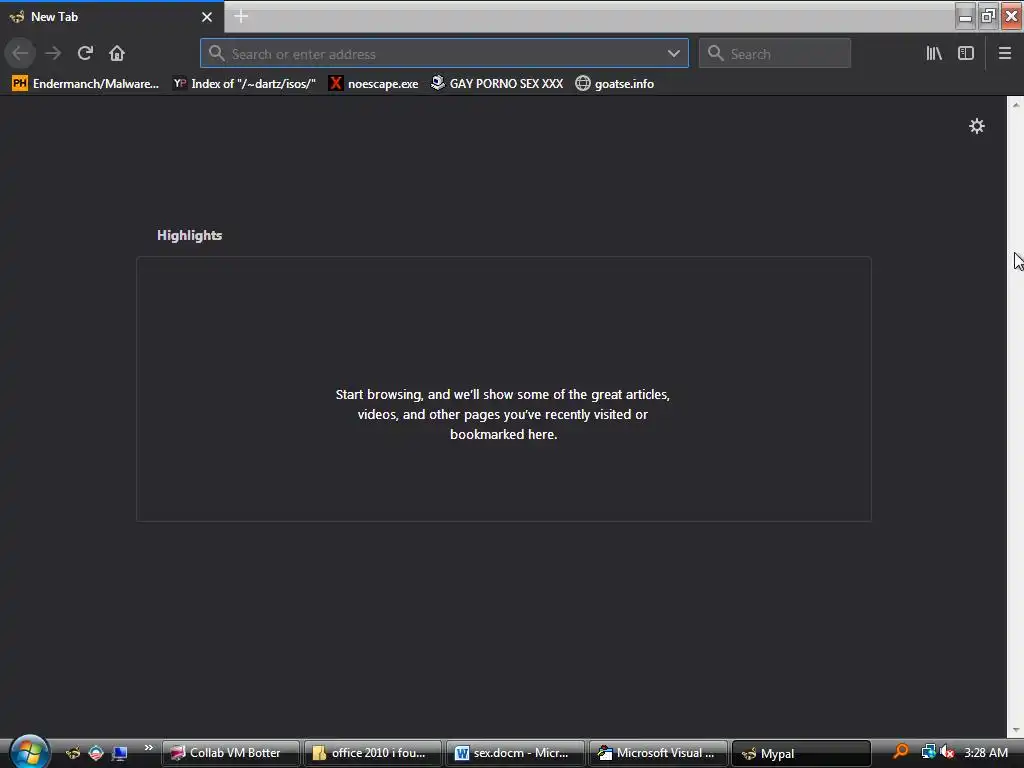This screenshot has height=768, width=1024.
Task: Click the empty Highlights message text
Action: [503, 414]
